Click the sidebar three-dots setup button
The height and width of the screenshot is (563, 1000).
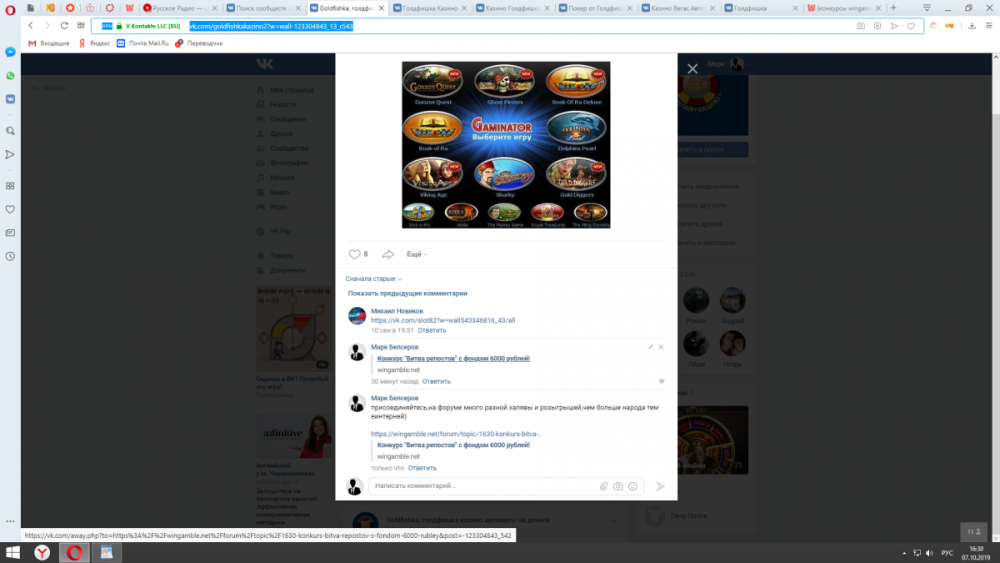pyautogui.click(x=10, y=521)
